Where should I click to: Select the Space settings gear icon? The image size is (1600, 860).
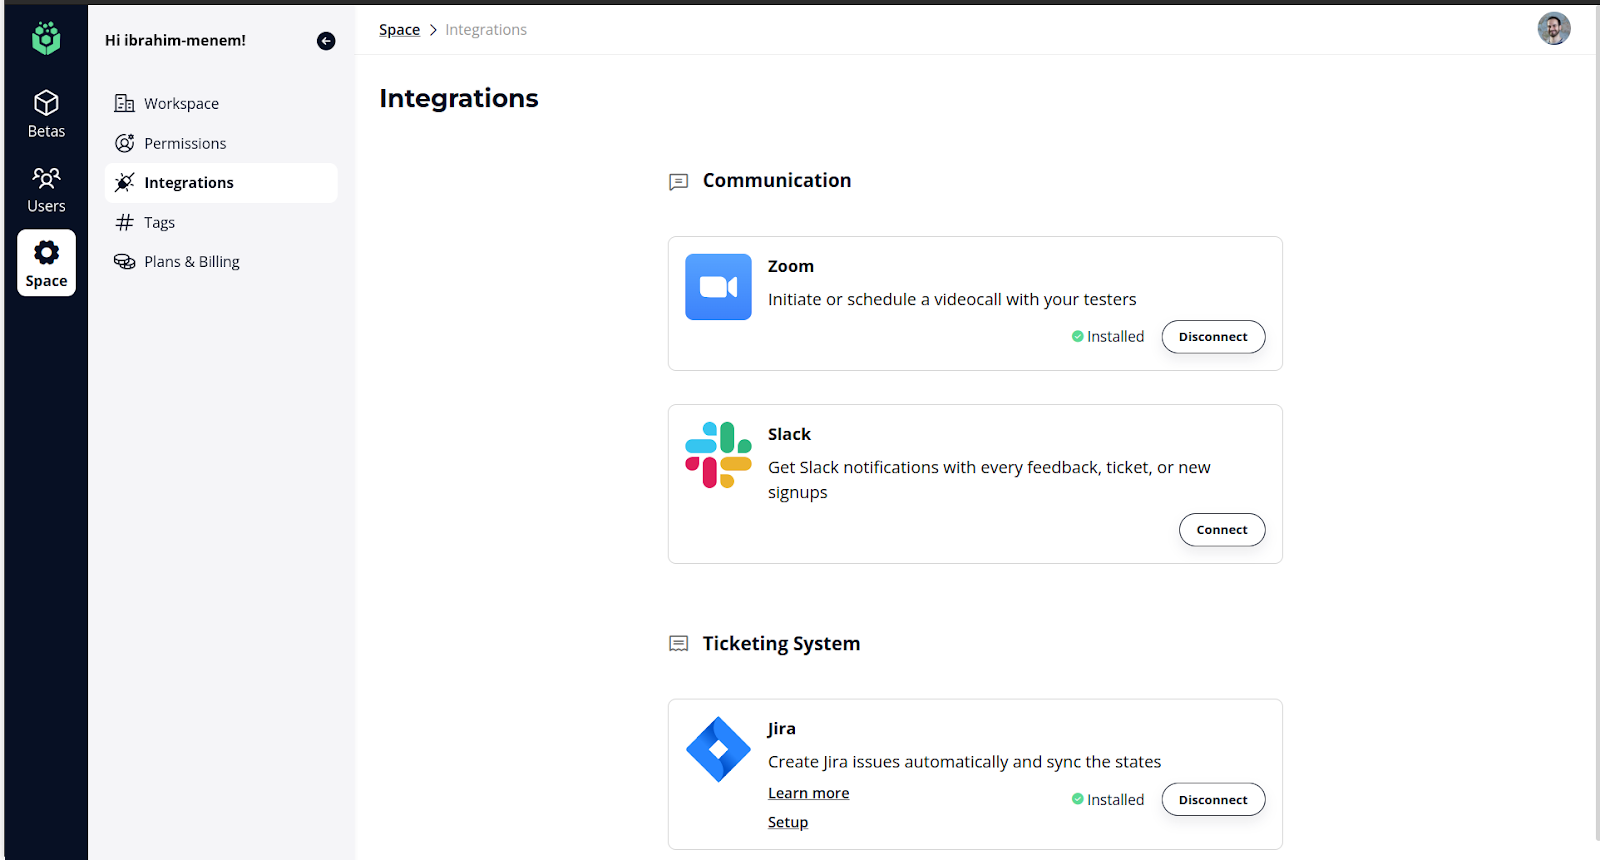click(46, 253)
